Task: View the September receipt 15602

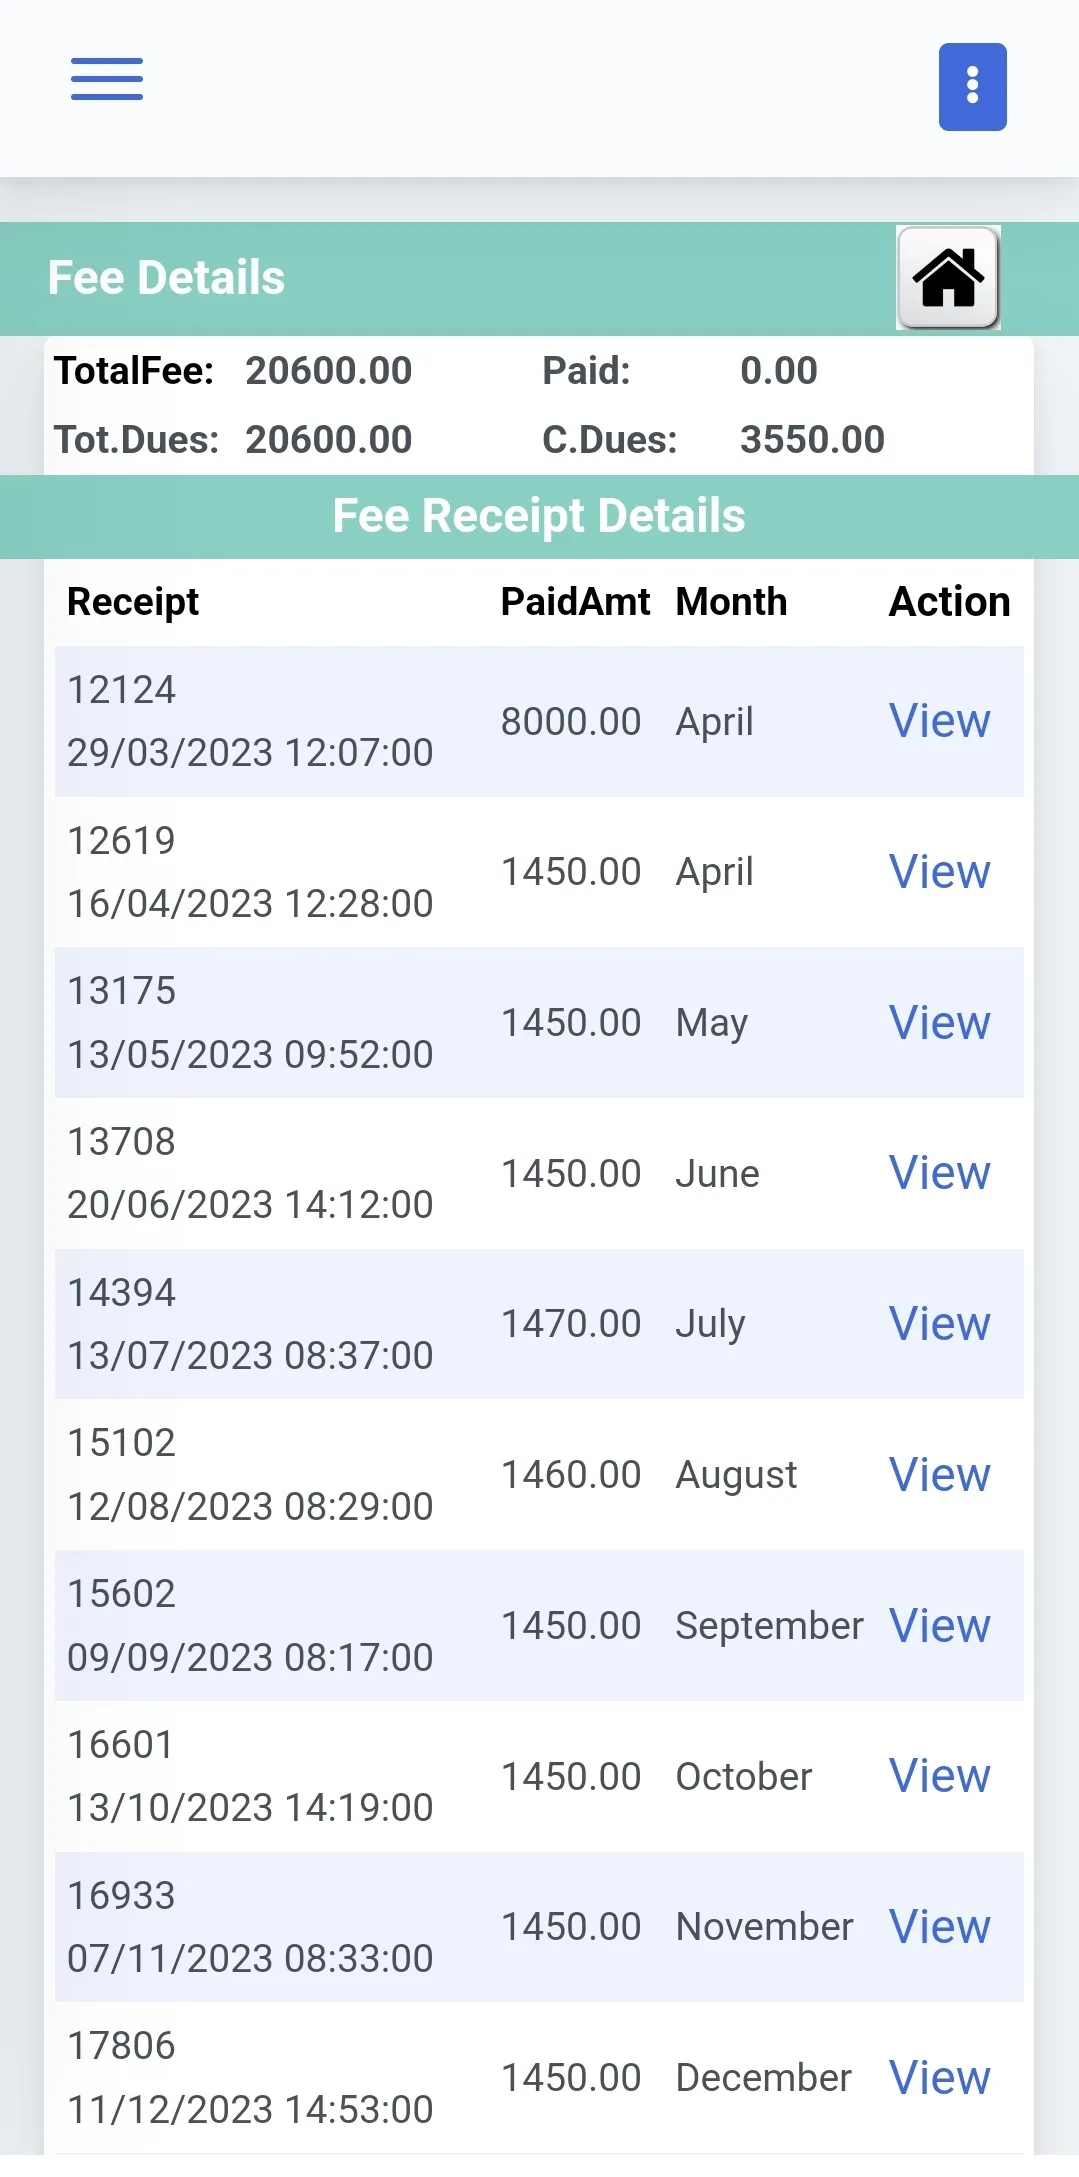Action: tap(939, 1626)
